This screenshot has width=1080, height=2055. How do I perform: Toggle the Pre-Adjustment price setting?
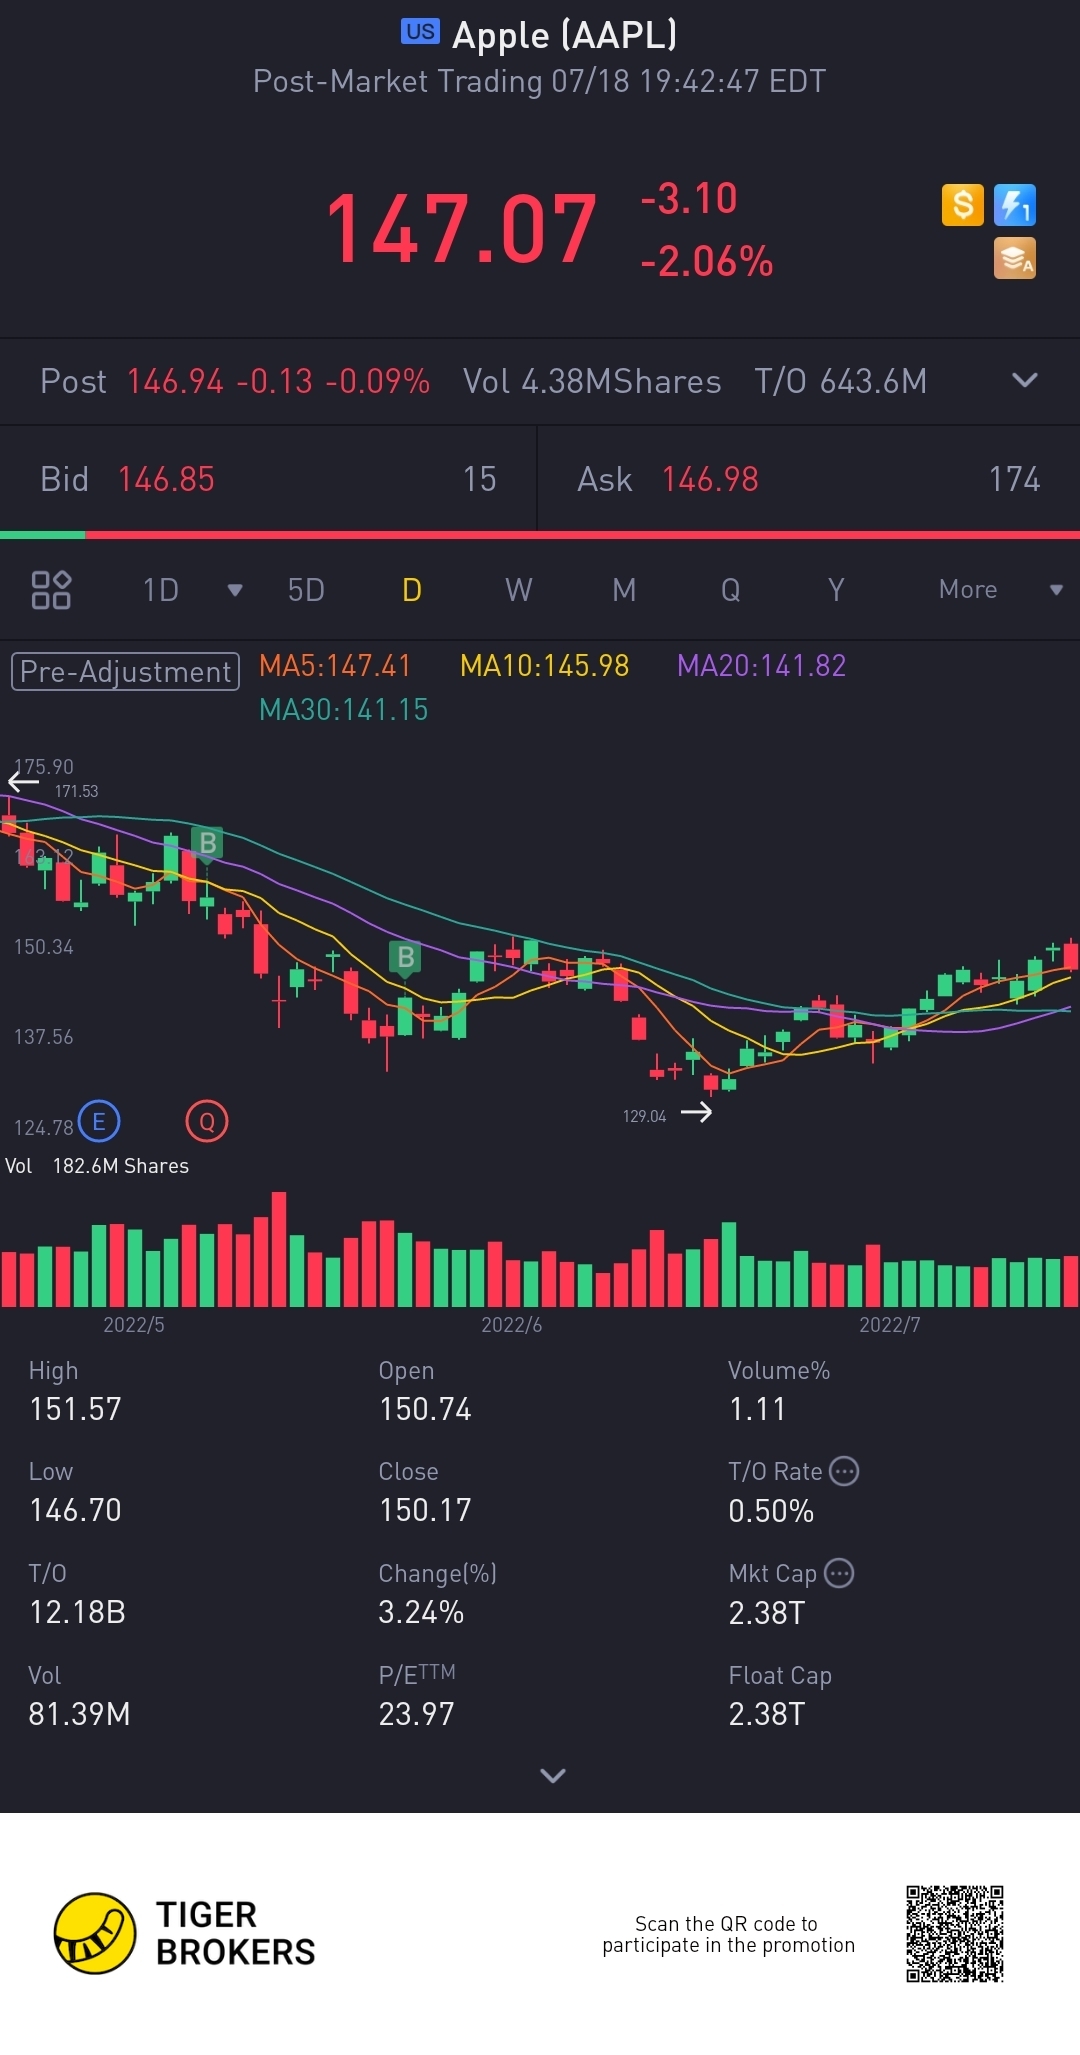(x=125, y=671)
